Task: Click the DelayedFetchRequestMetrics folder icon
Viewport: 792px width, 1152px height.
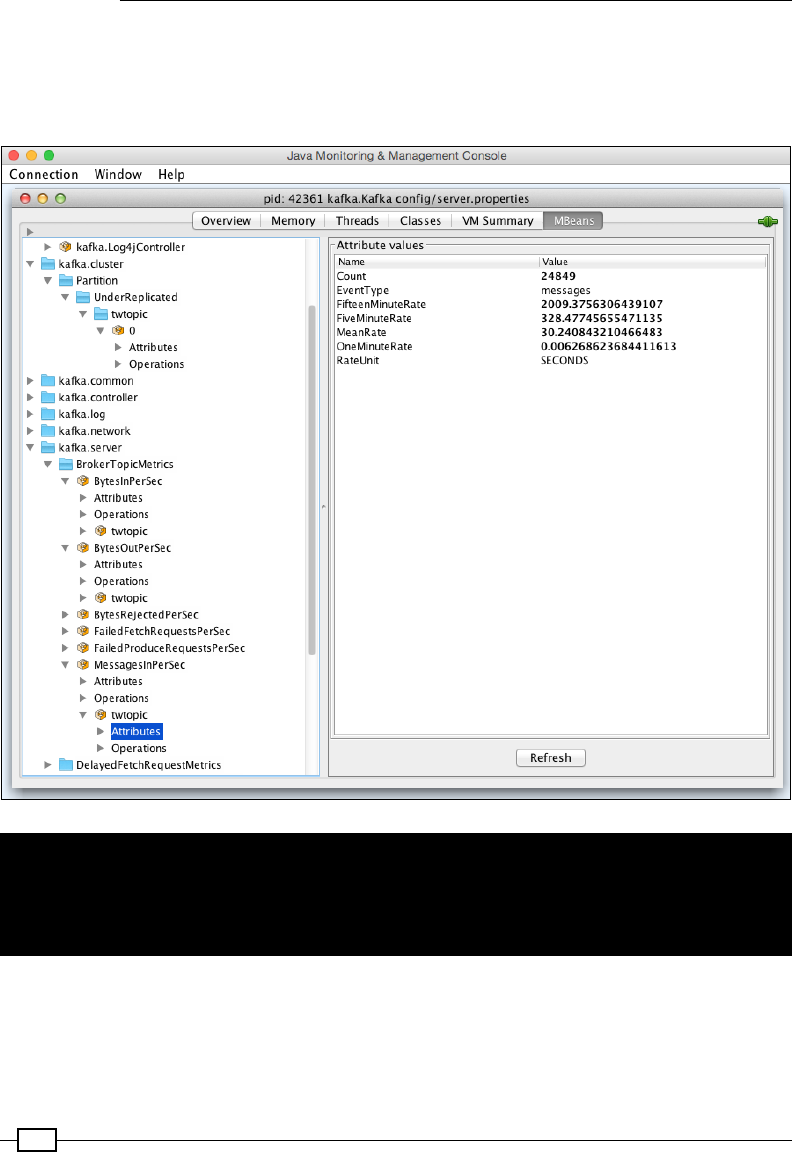Action: pyautogui.click(x=65, y=765)
